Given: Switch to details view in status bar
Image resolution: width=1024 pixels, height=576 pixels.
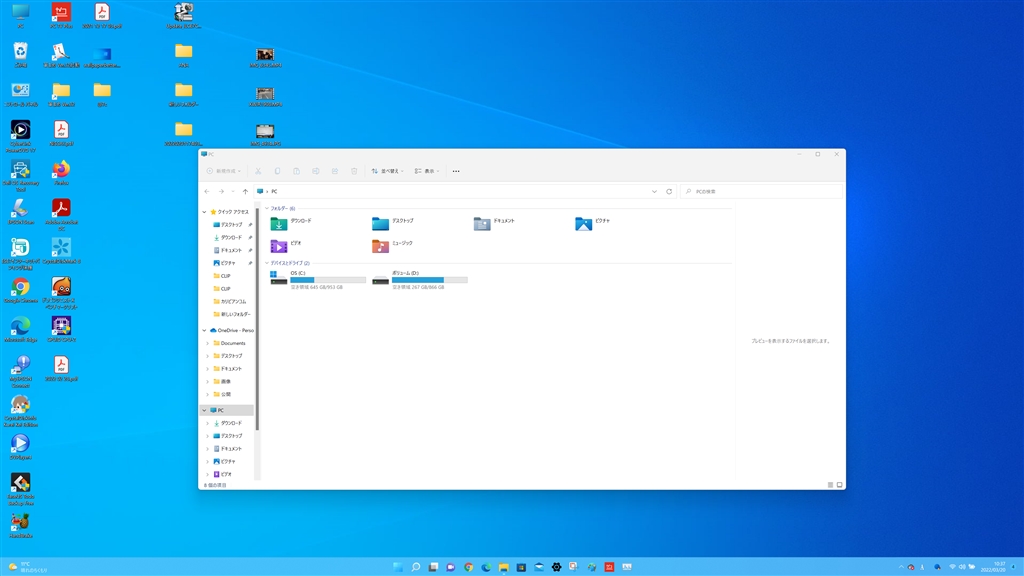Looking at the screenshot, I should point(830,485).
